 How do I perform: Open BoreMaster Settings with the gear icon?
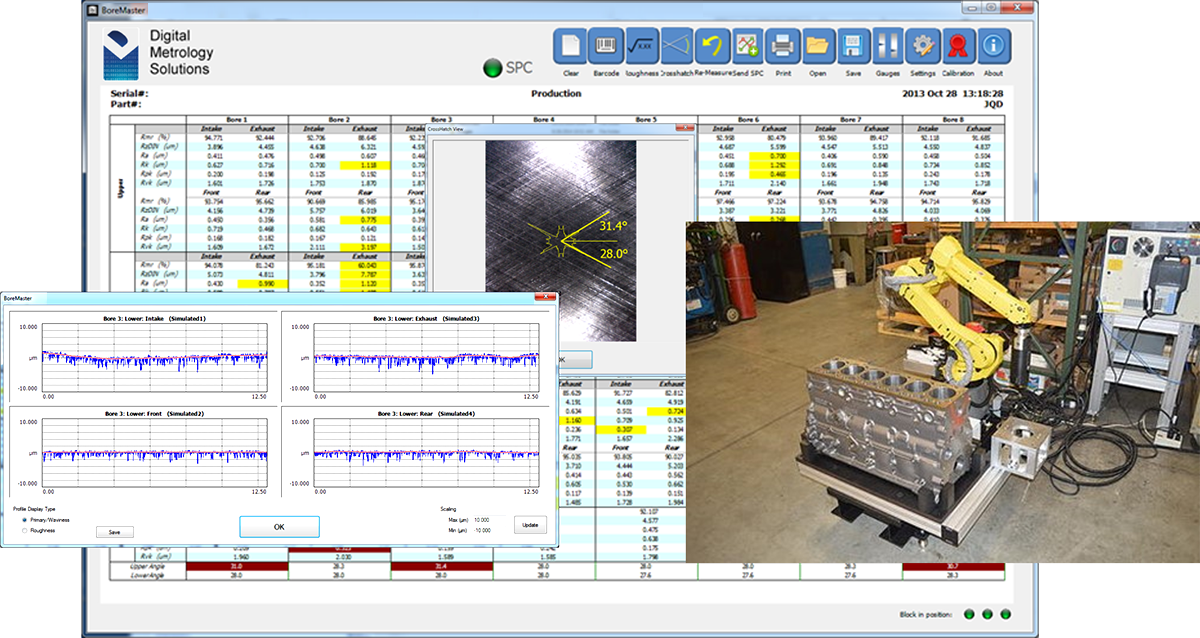coord(922,46)
